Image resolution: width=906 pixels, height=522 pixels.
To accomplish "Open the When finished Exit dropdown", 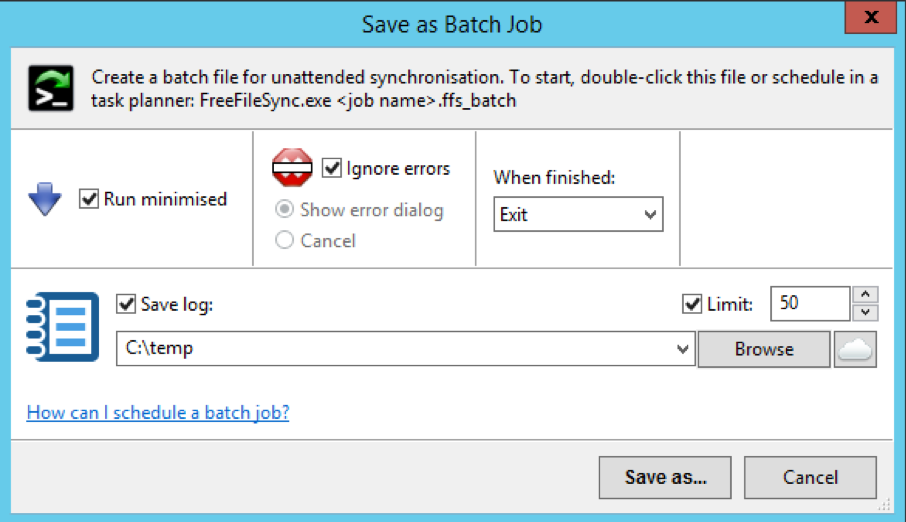I will [578, 214].
